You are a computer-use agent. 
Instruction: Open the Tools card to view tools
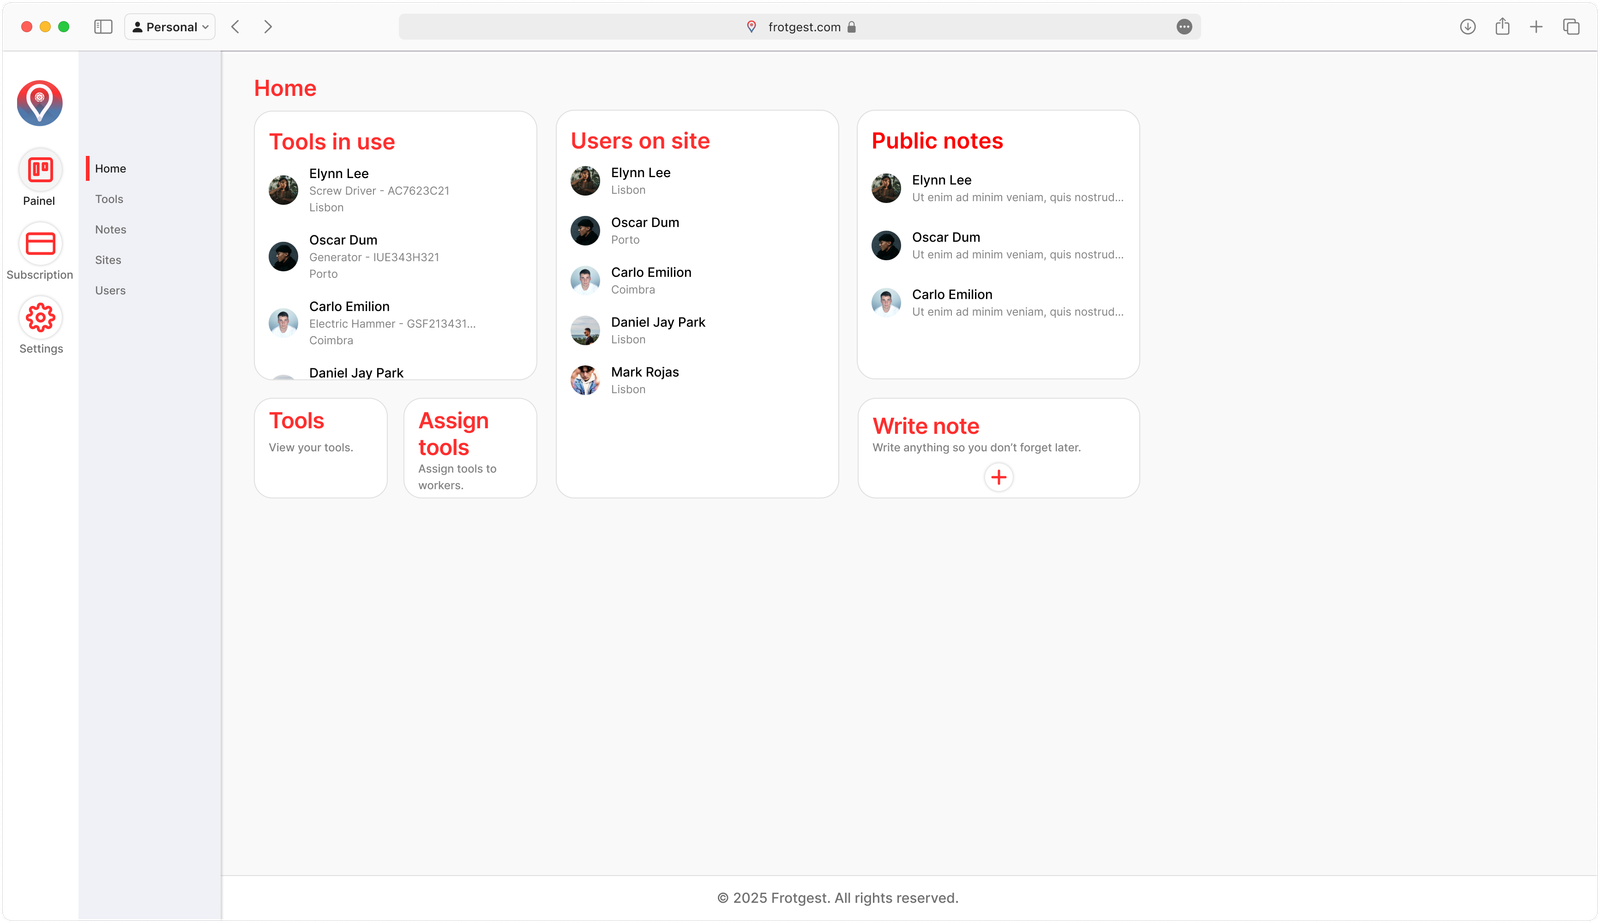point(320,447)
